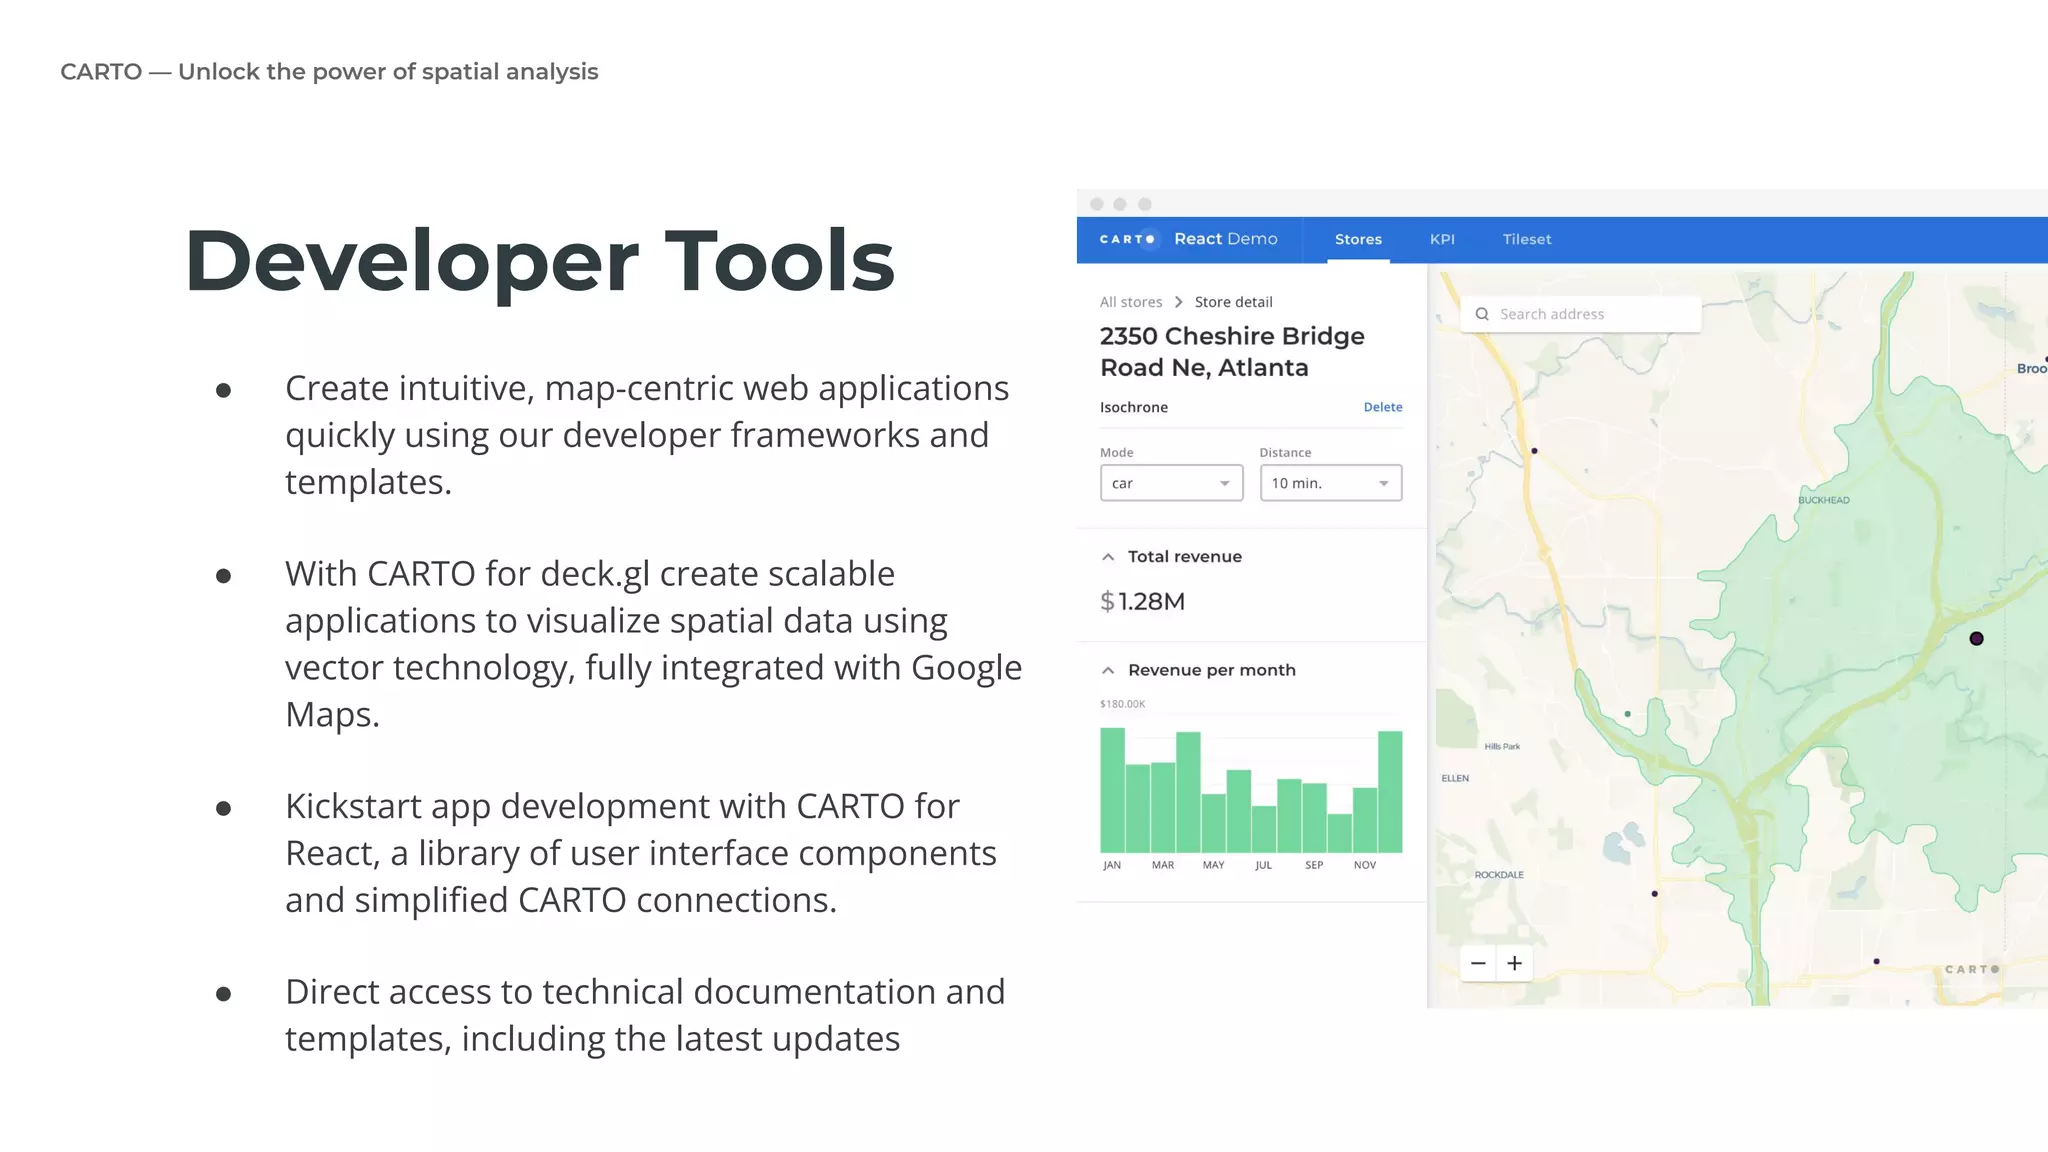This screenshot has height=1152, width=2048.
Task: Click the Isochrone label
Action: [x=1134, y=407]
